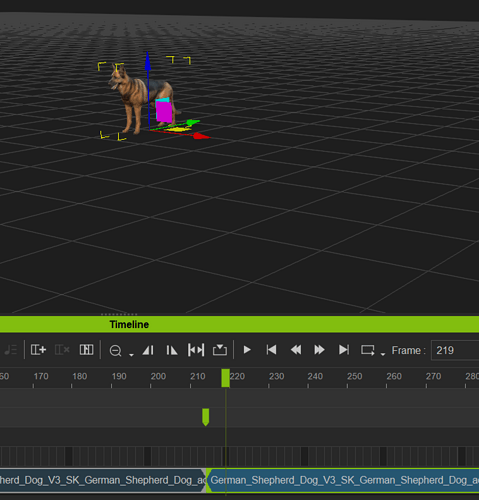Click the greyed-out music note sound icon
479x500 pixels.
click(10, 350)
